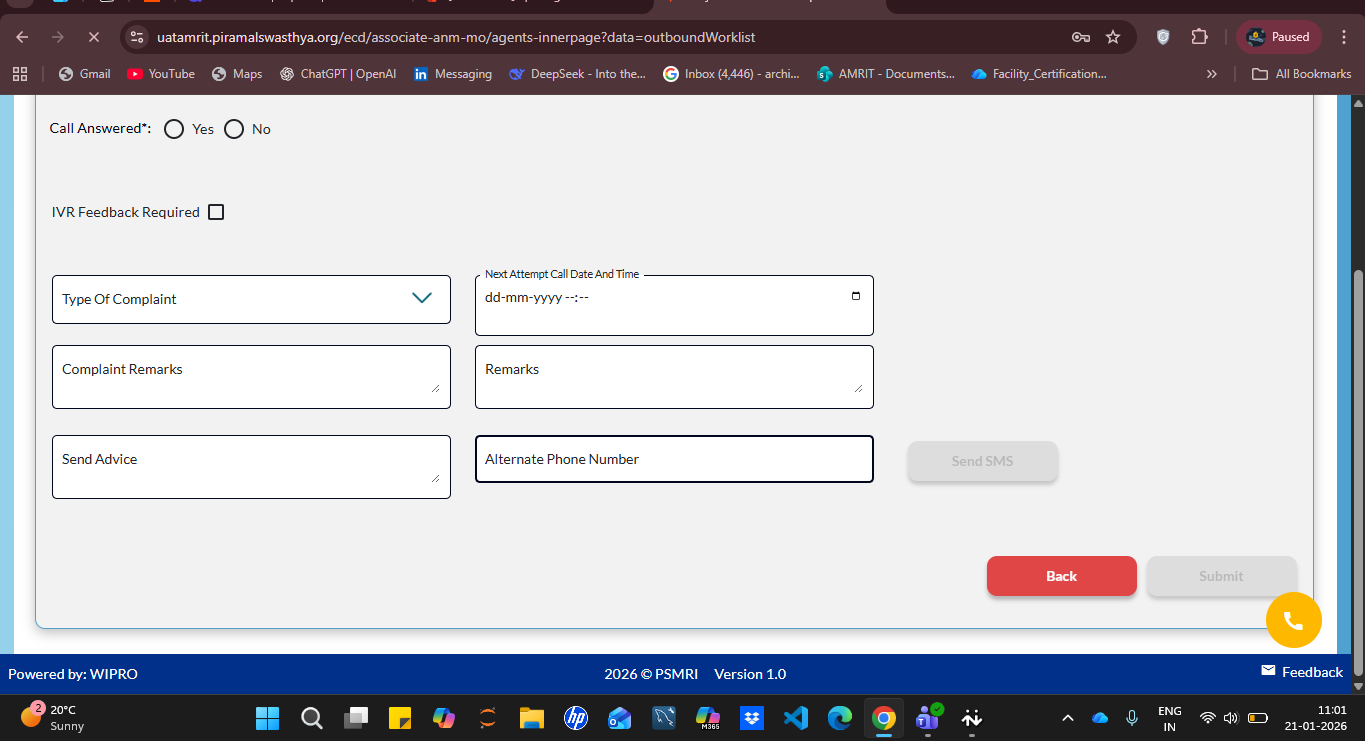The width and height of the screenshot is (1365, 741).
Task: Open the browser Extensions puzzle icon
Action: (1199, 37)
